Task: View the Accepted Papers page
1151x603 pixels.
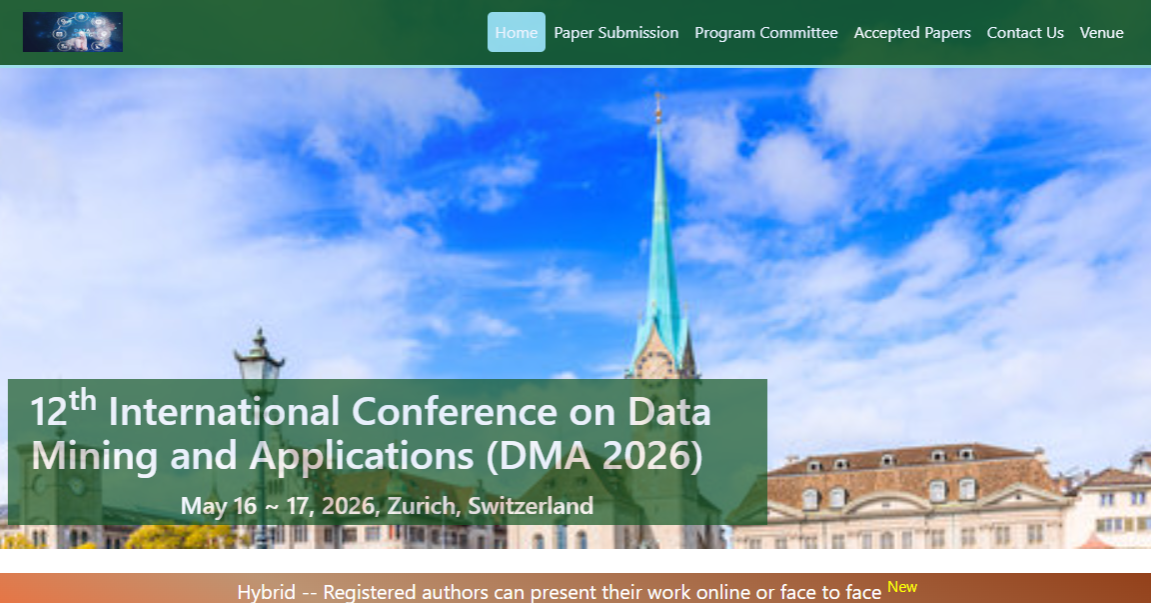Action: [912, 32]
